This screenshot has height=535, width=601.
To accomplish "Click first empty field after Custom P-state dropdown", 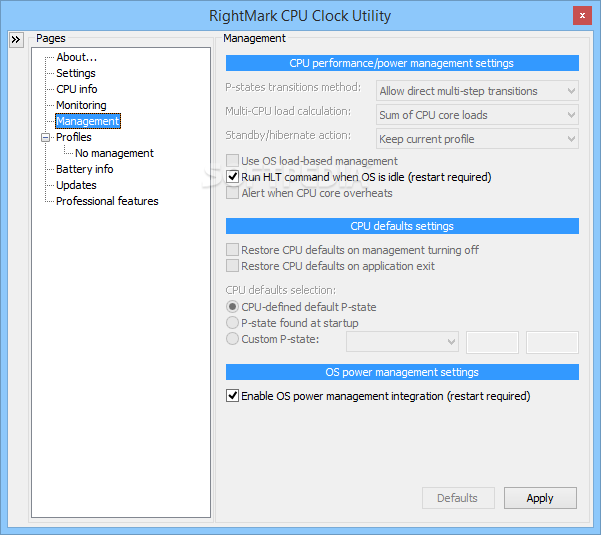I will [492, 342].
